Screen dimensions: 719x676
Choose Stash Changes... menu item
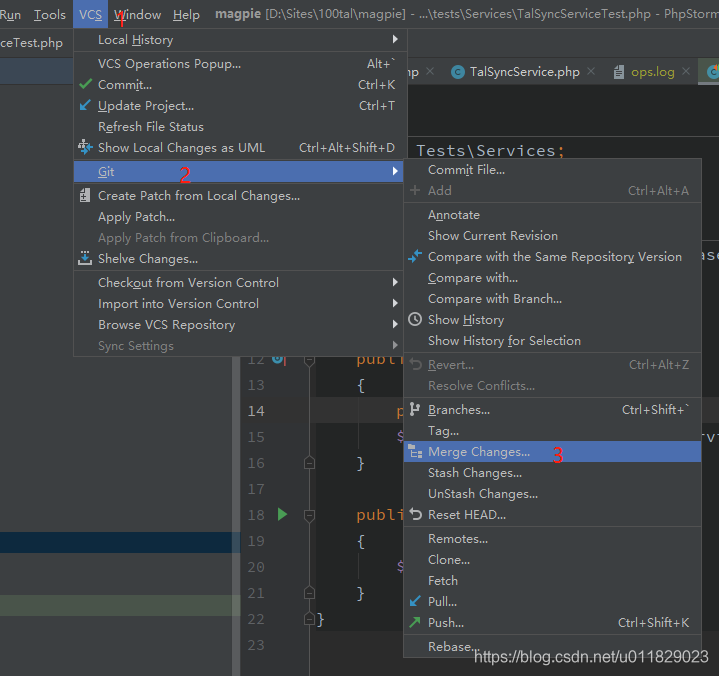pyautogui.click(x=553, y=472)
